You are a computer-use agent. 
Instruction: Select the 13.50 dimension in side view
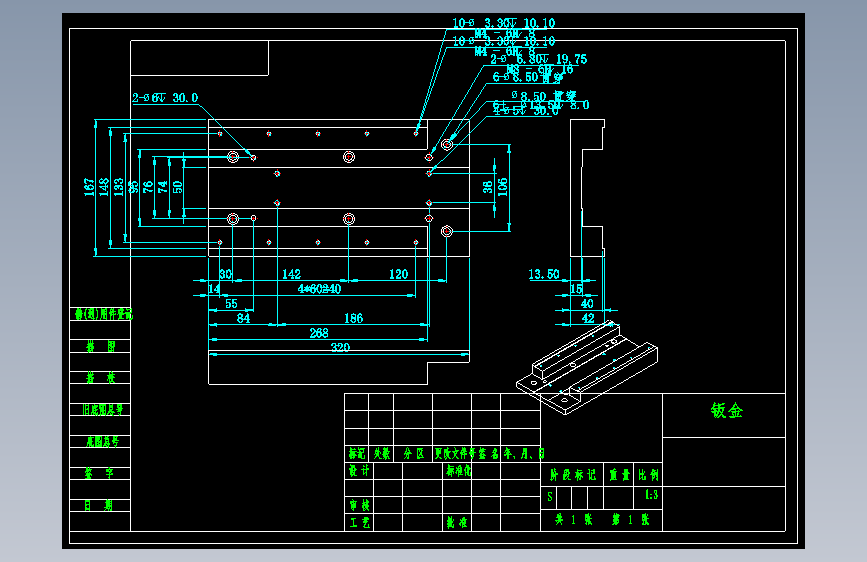click(x=544, y=274)
